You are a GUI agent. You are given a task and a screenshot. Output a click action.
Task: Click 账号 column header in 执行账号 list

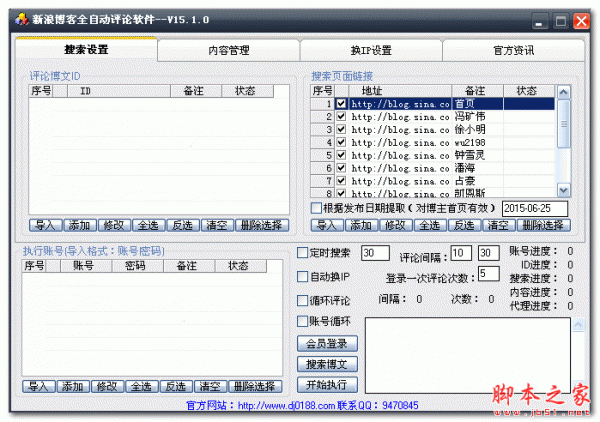(86, 266)
